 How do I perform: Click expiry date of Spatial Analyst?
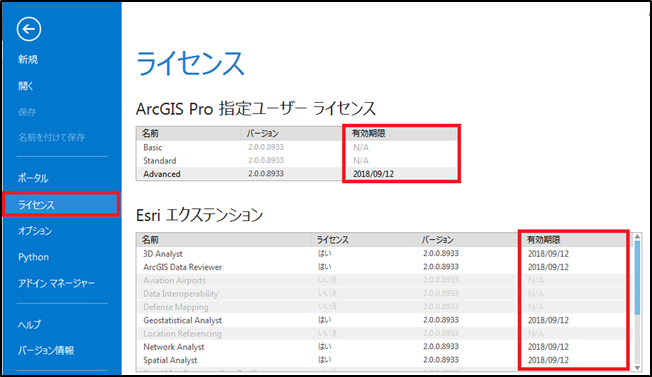(x=548, y=360)
